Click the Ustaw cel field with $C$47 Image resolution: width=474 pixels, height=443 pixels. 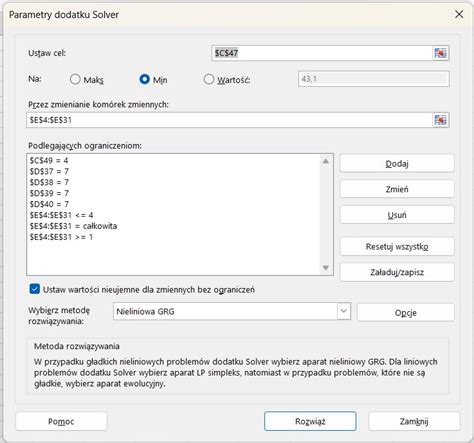click(322, 53)
